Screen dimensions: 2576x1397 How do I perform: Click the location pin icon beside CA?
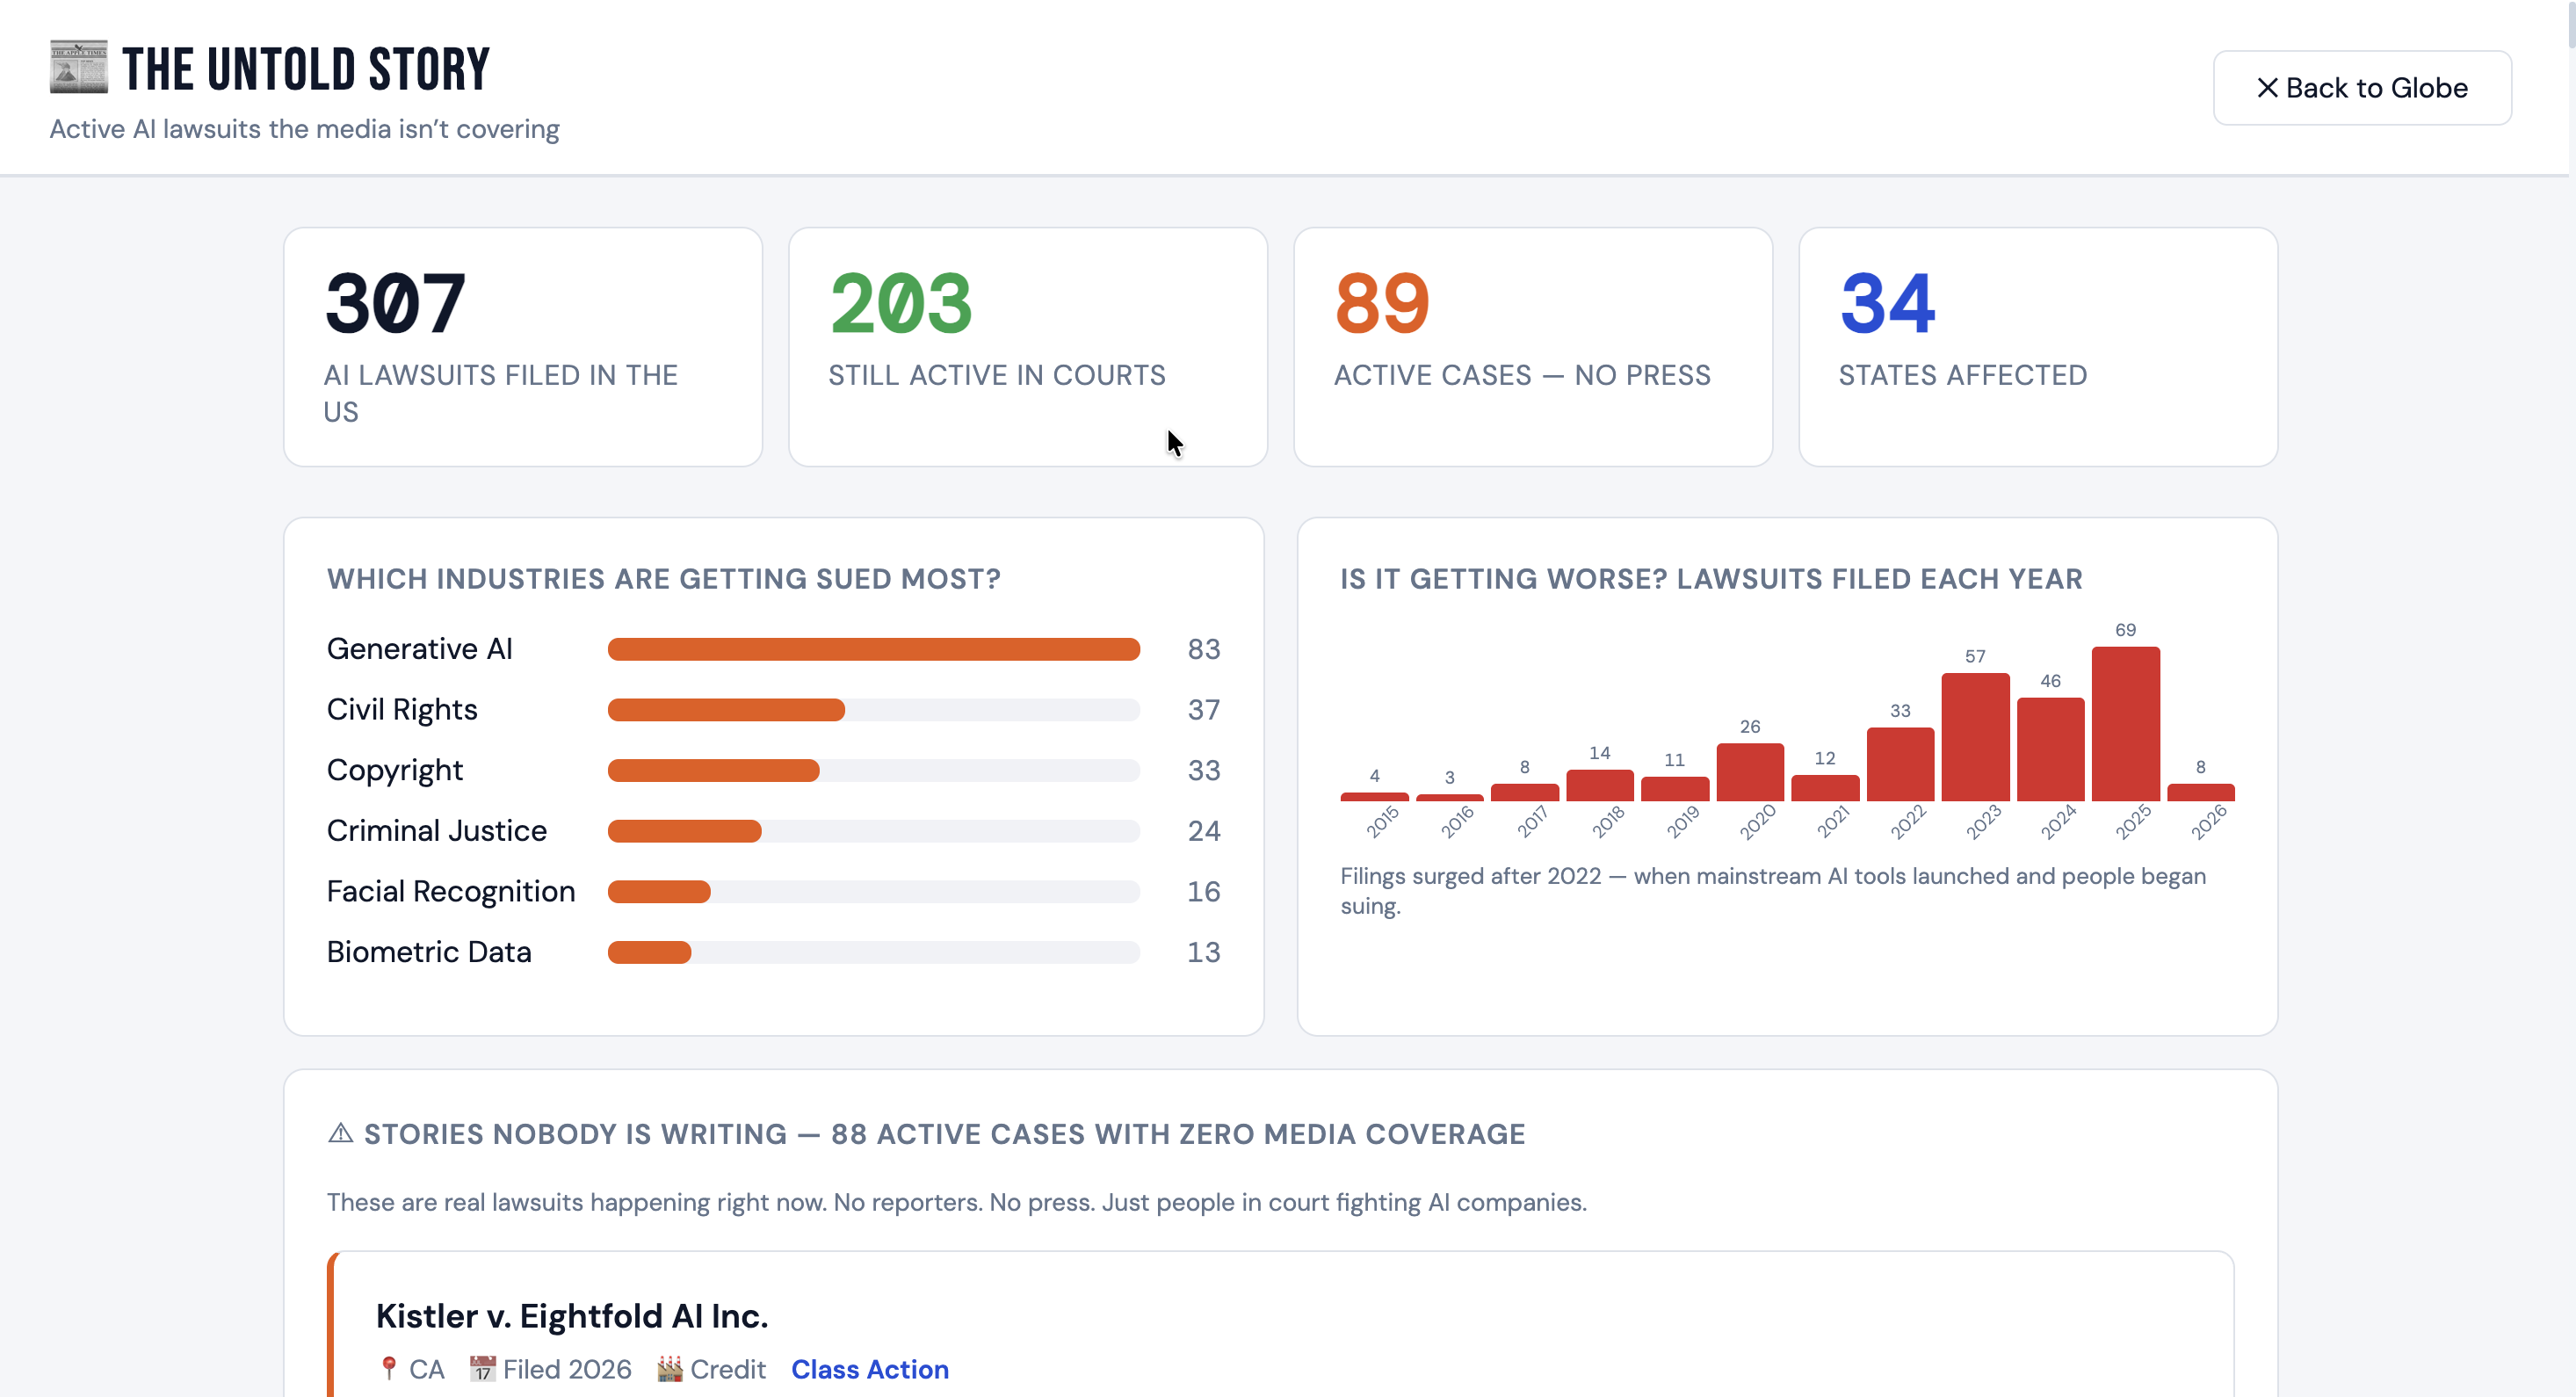point(389,1368)
